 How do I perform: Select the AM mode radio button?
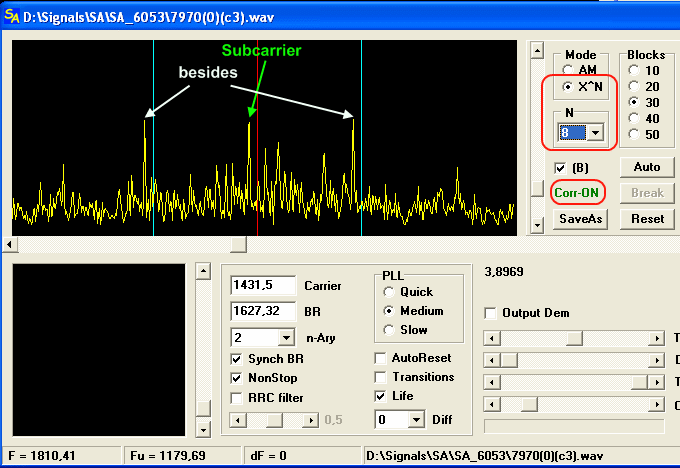[569, 70]
